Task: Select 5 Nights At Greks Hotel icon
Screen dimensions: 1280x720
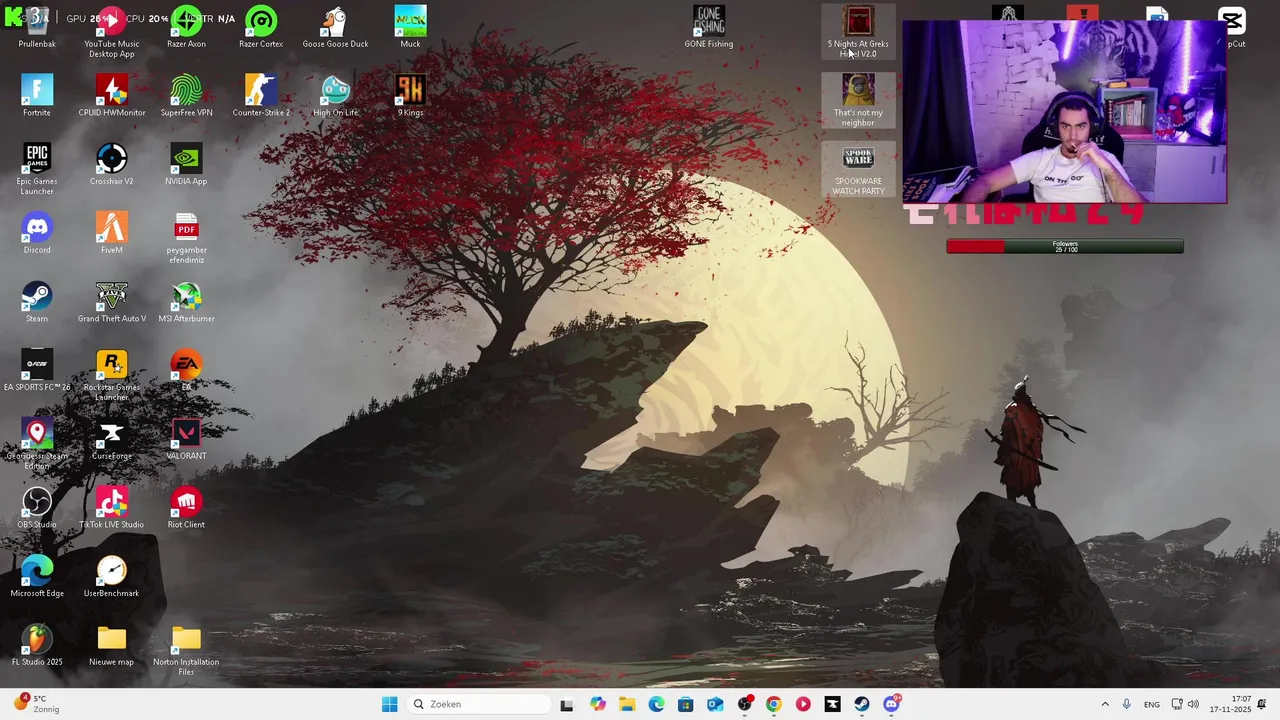Action: [x=858, y=32]
